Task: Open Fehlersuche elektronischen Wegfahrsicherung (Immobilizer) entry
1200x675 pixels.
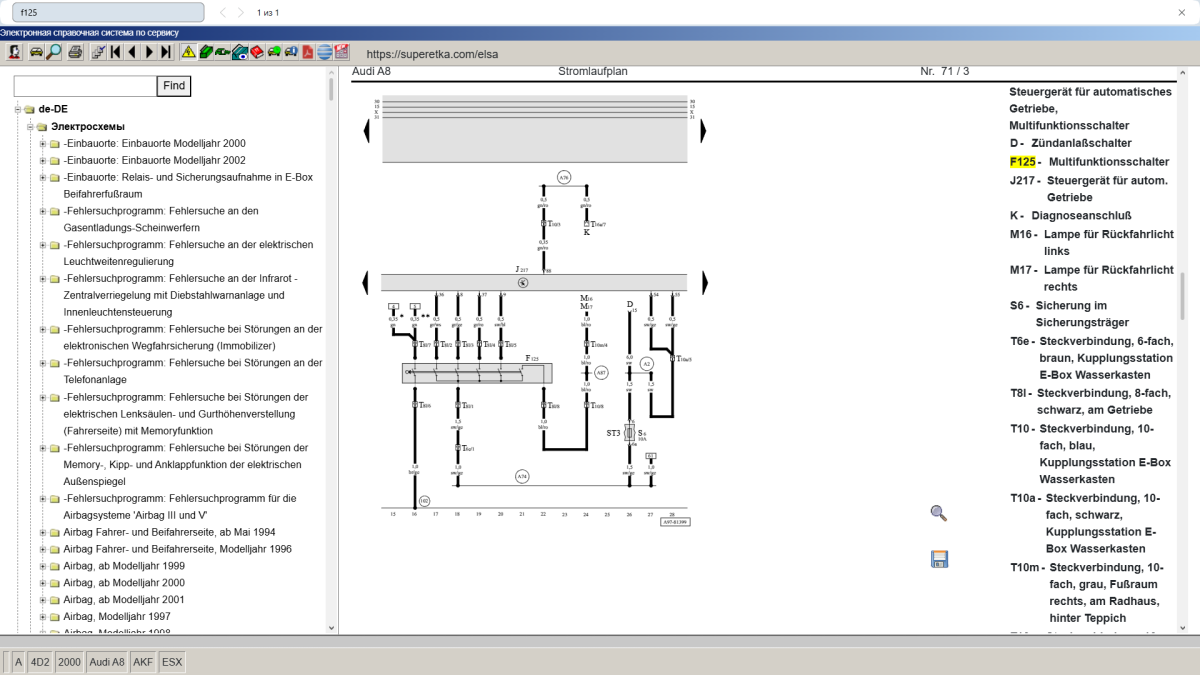Action: click(193, 337)
